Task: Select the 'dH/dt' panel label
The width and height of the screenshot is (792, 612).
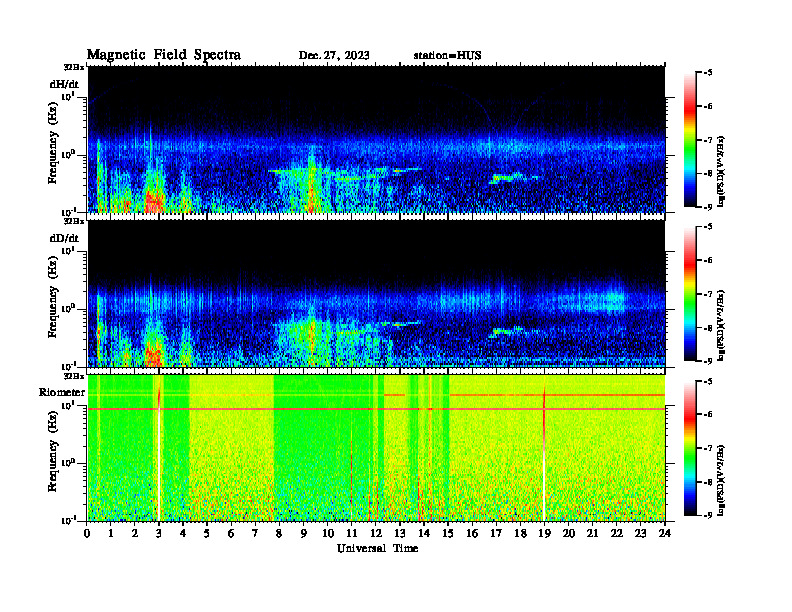Action: click(x=64, y=84)
